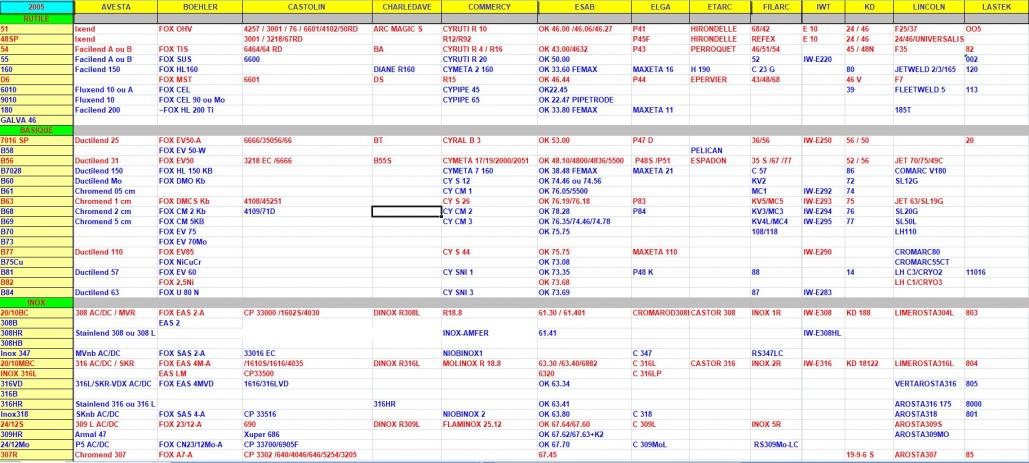The width and height of the screenshot is (1029, 463).
Task: Click the DIANE R160 cell
Action: (394, 69)
